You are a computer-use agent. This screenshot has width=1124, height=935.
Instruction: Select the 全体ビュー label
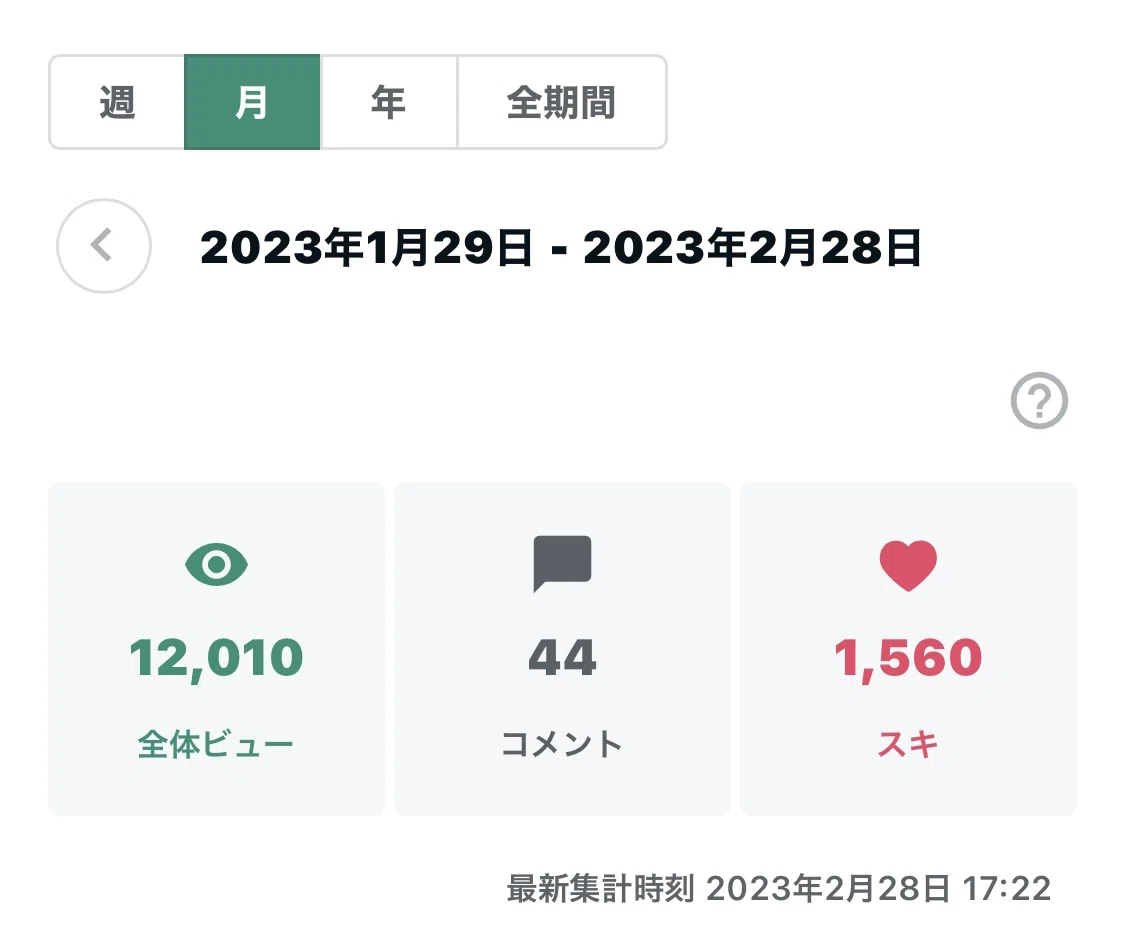click(216, 744)
